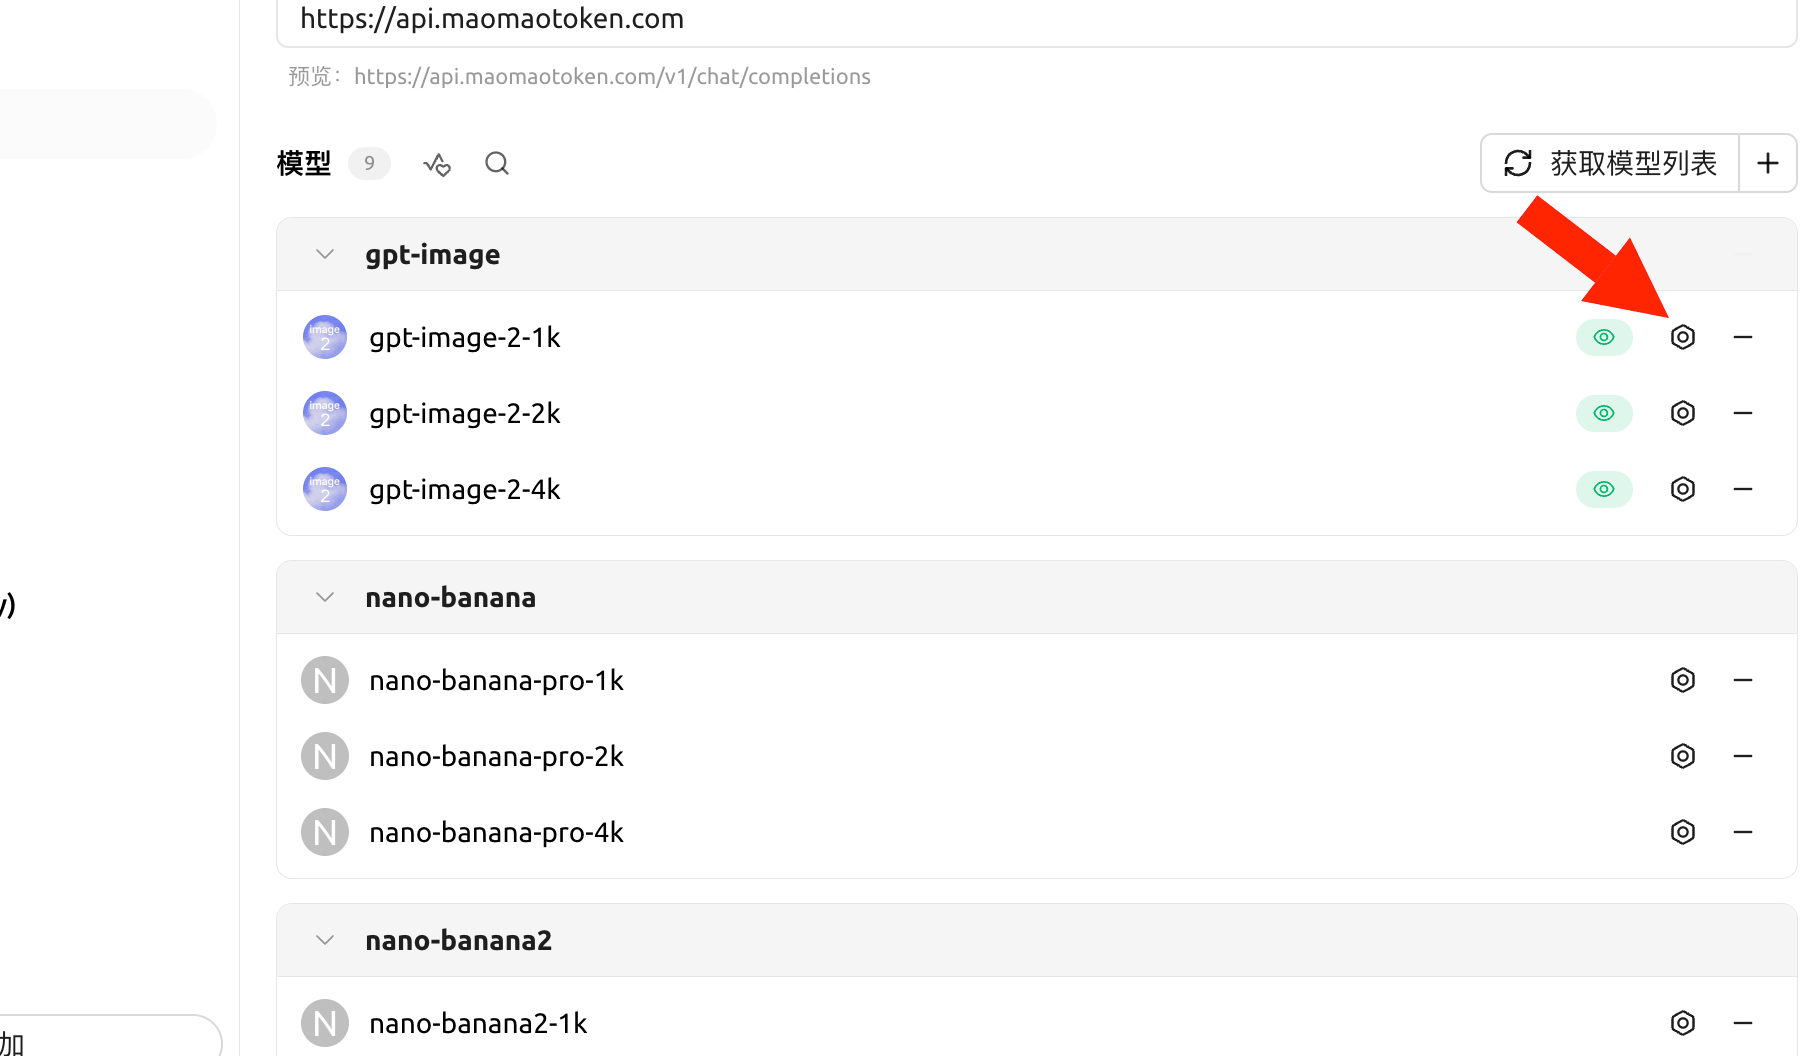Open settings for nano-banana-pro-2k model
1802x1056 pixels.
click(1683, 756)
